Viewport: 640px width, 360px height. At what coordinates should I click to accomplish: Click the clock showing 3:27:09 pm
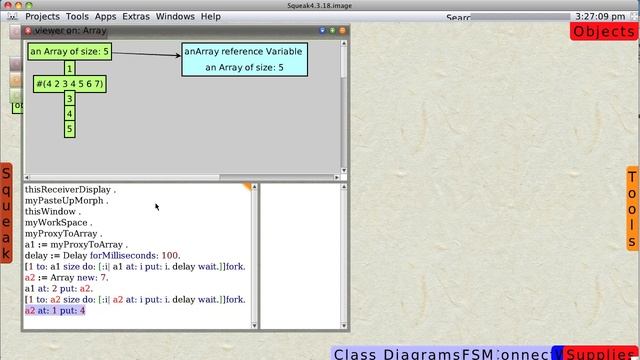pos(600,17)
